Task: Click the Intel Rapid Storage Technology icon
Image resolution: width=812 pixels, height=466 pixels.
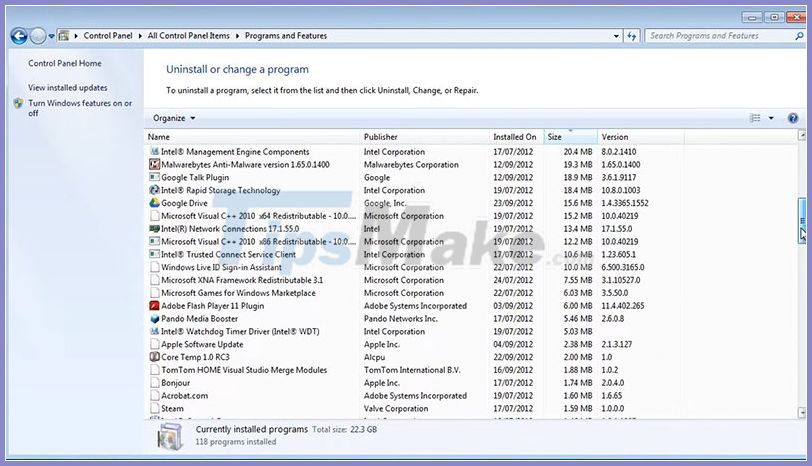Action: [154, 191]
